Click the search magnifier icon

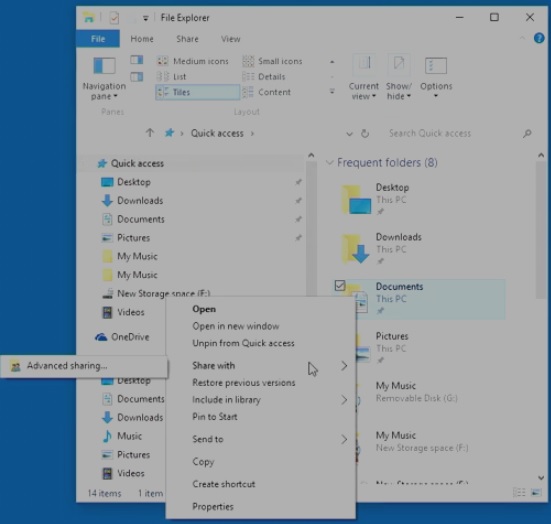tap(527, 134)
